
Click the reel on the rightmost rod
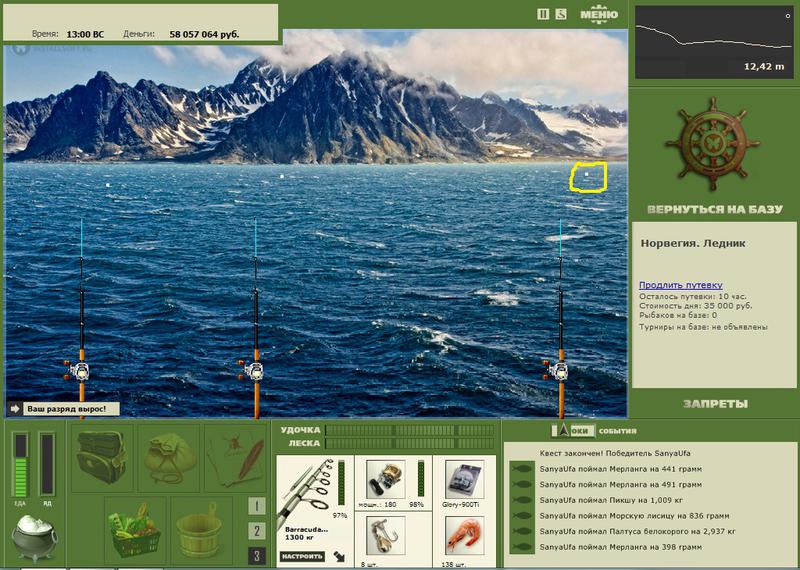pyautogui.click(x=557, y=370)
